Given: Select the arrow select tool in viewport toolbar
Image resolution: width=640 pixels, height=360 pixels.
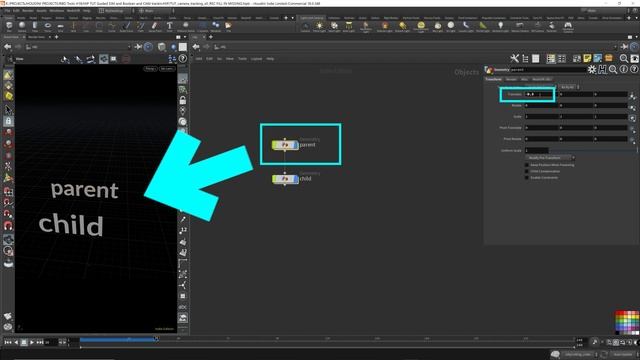Looking at the screenshot, I should (x=8, y=110).
